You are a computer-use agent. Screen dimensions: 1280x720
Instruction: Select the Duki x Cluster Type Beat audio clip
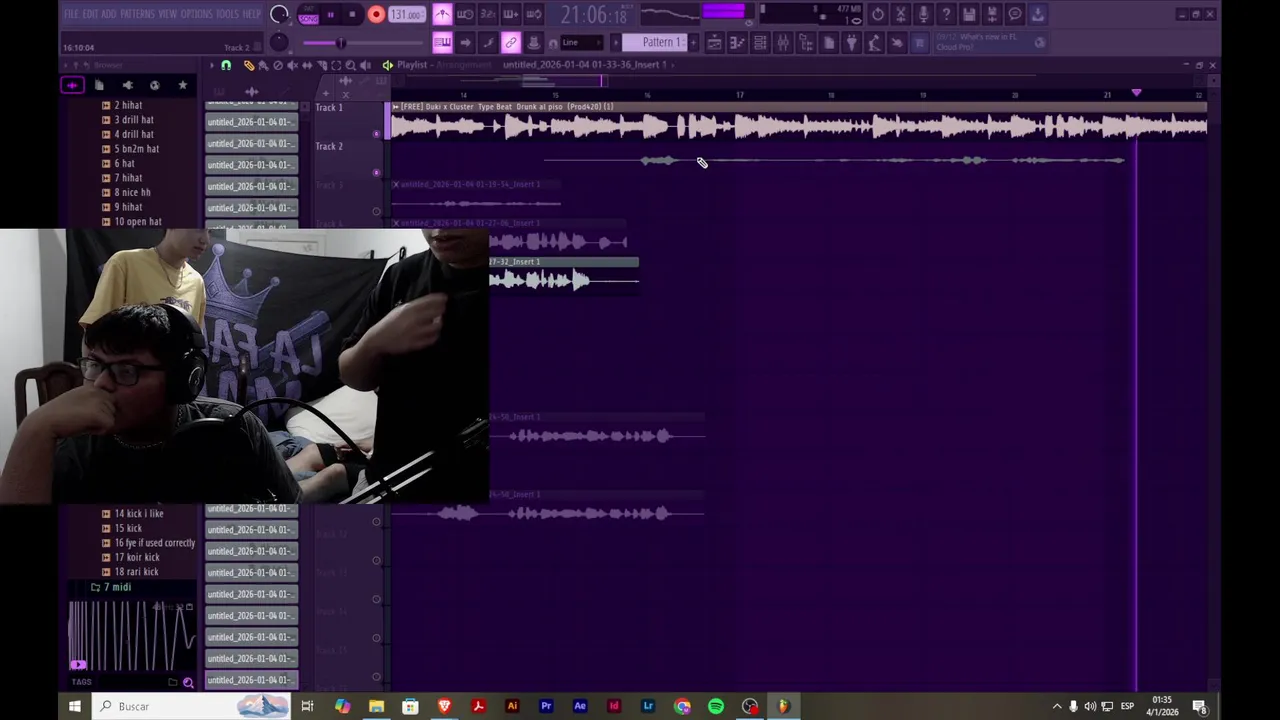(x=798, y=120)
